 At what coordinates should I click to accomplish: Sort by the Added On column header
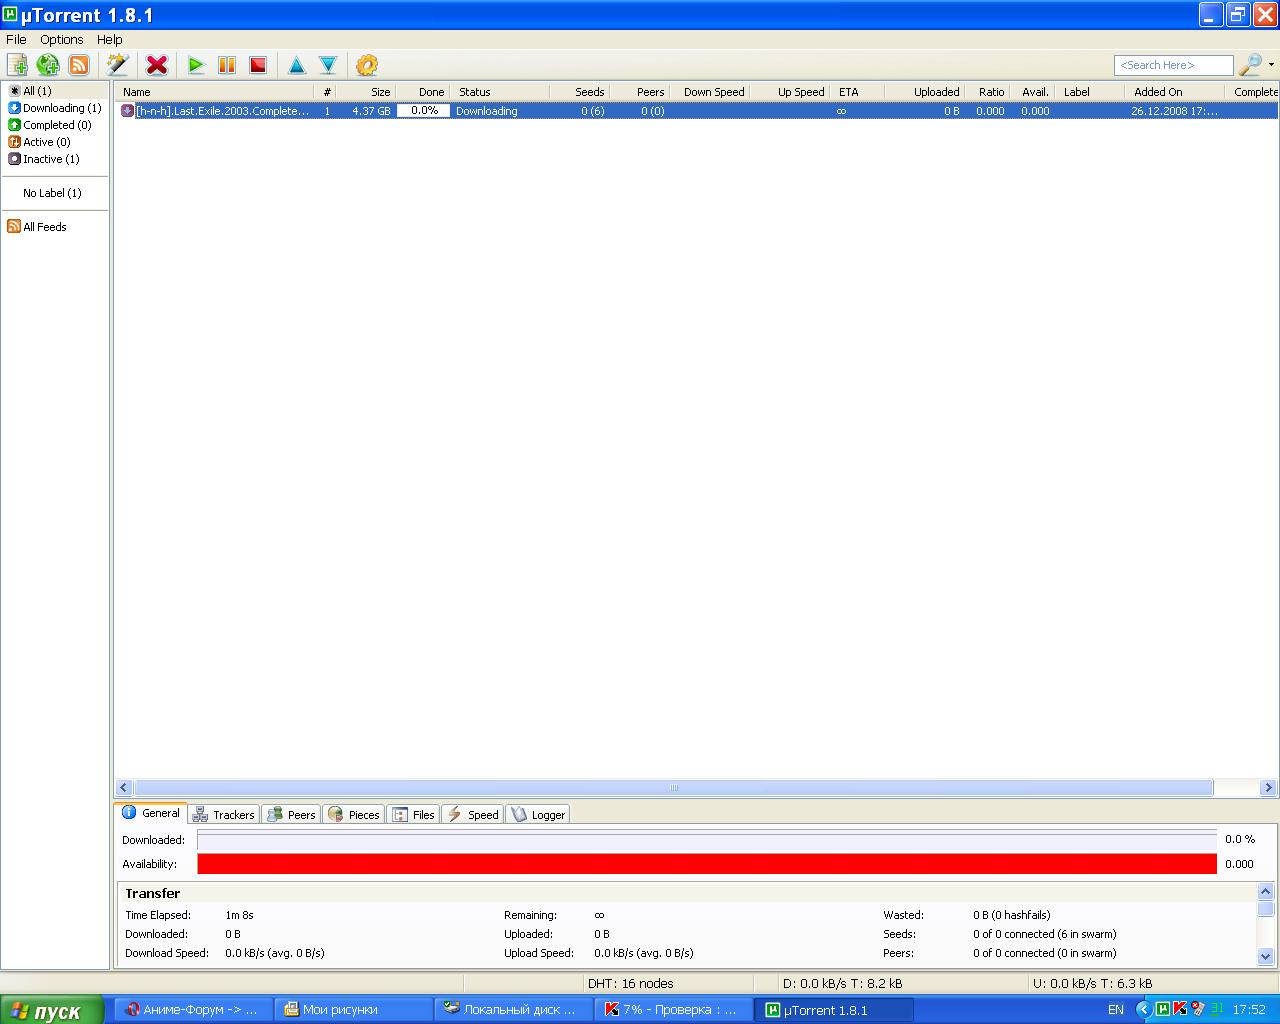coord(1175,92)
